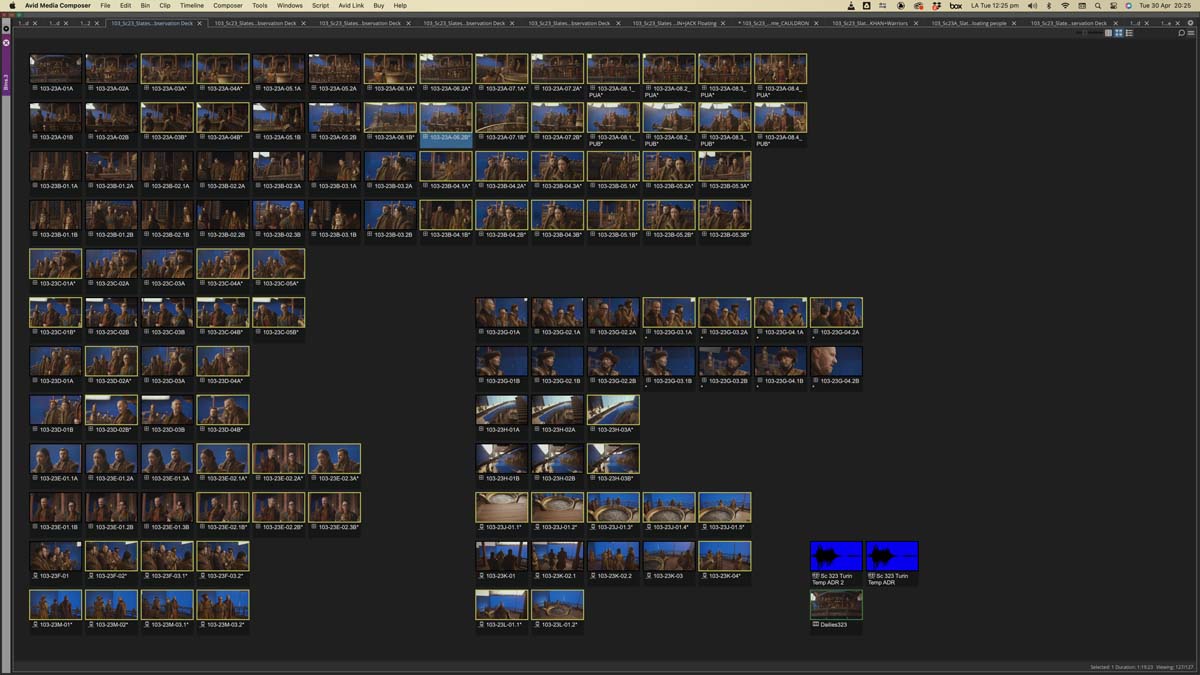1200x675 pixels.
Task: Open the Wi-Fi status icon
Action: click(x=1065, y=6)
